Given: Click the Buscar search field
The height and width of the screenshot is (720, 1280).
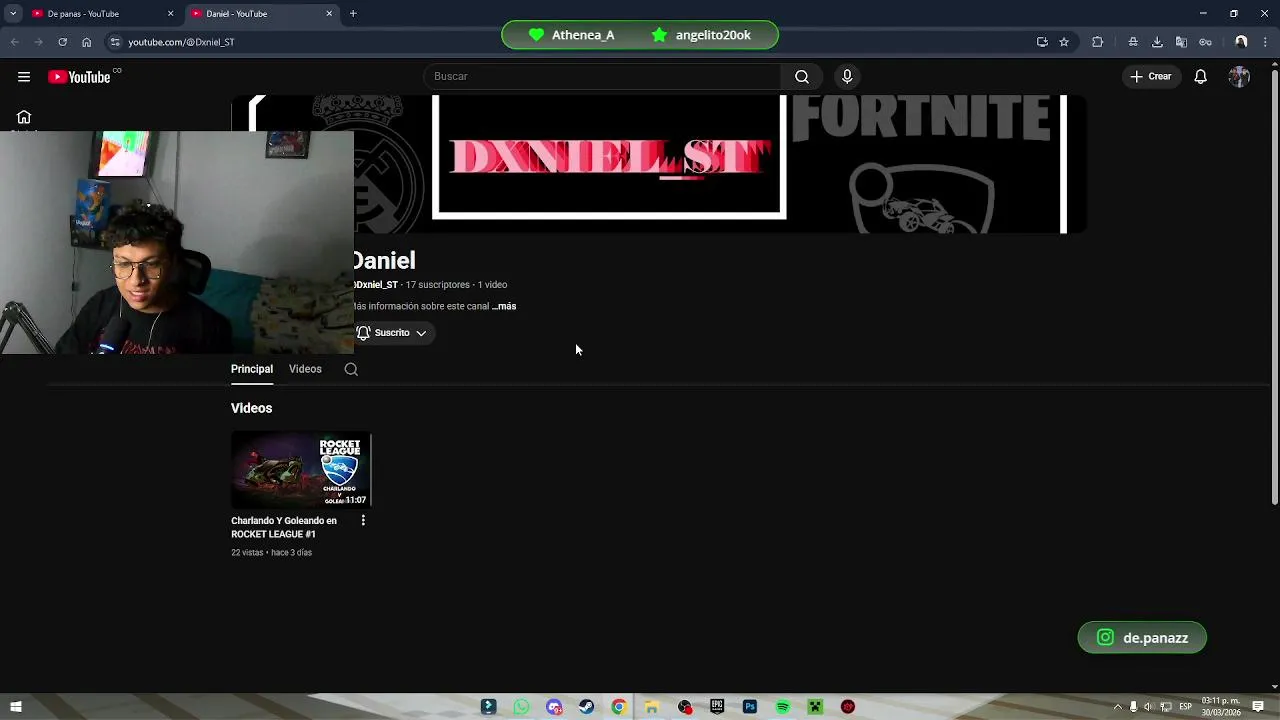Looking at the screenshot, I should 603,77.
